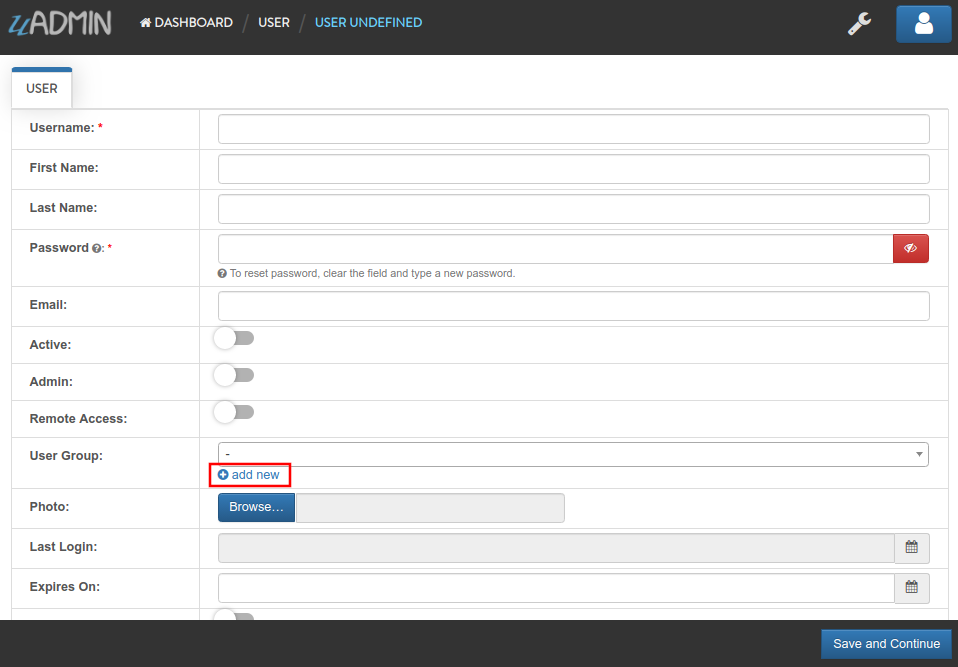Open Last Login calendar picker
This screenshot has height=667, width=958.
(x=912, y=547)
